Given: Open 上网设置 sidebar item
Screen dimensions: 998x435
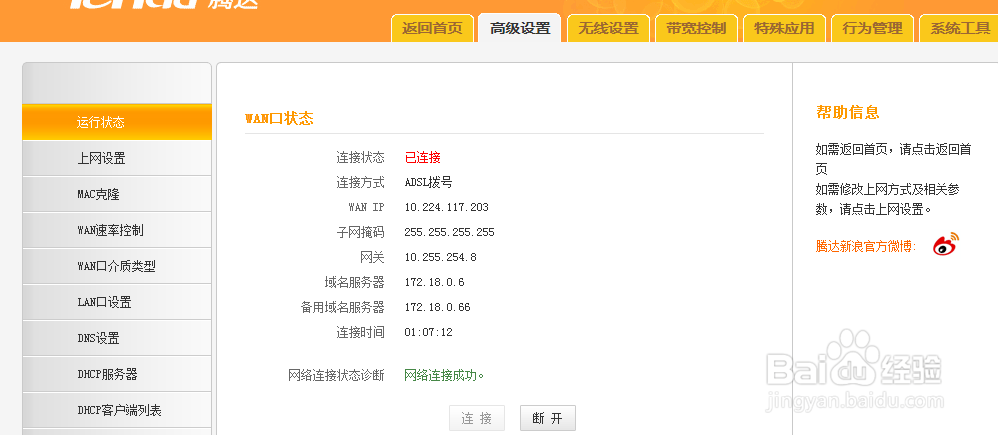Looking at the screenshot, I should 117,158.
